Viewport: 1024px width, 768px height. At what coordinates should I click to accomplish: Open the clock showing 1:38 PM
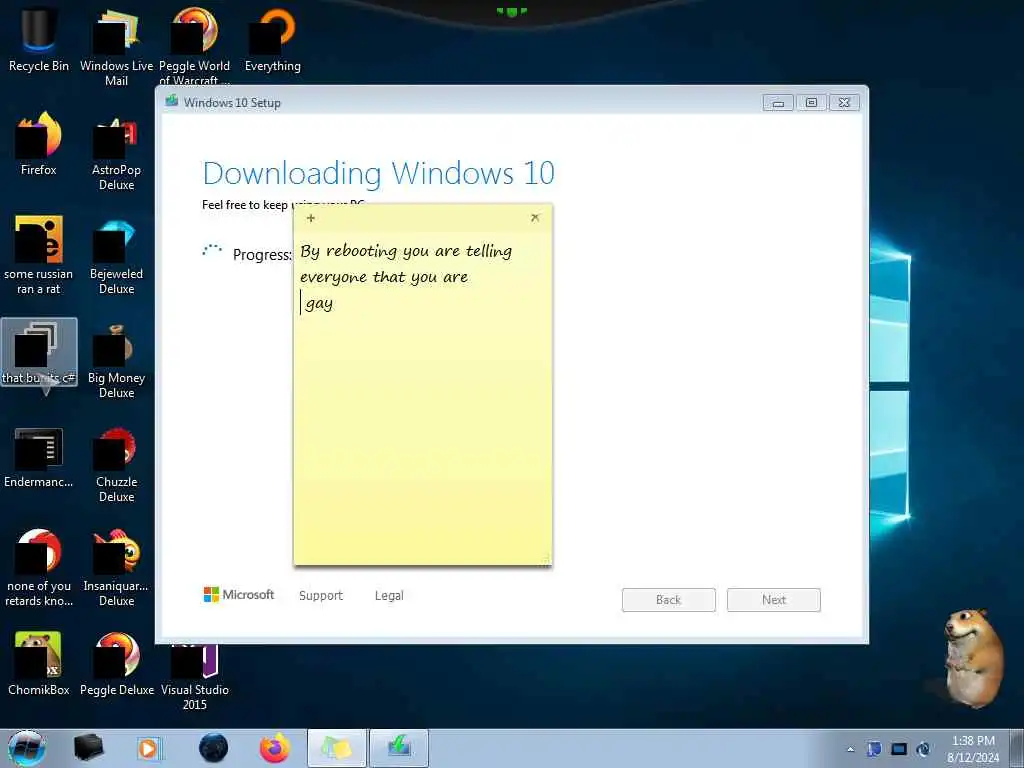coord(973,748)
